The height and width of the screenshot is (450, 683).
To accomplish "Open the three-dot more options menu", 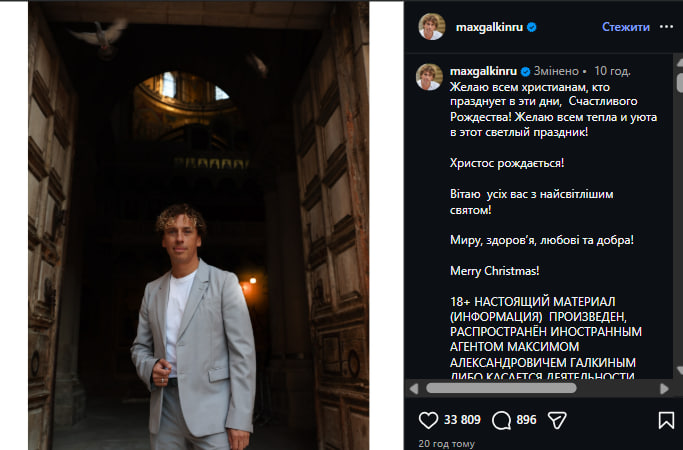I will pos(667,27).
